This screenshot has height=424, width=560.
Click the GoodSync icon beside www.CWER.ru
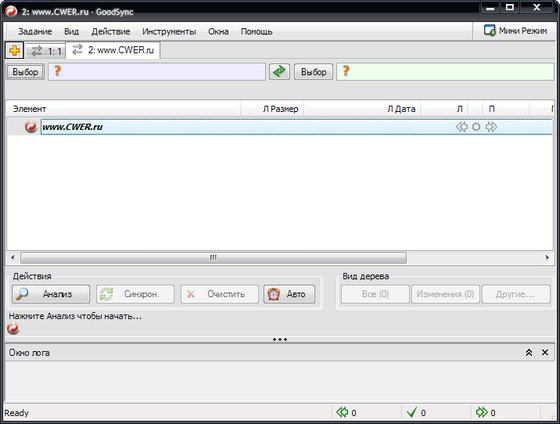point(31,127)
